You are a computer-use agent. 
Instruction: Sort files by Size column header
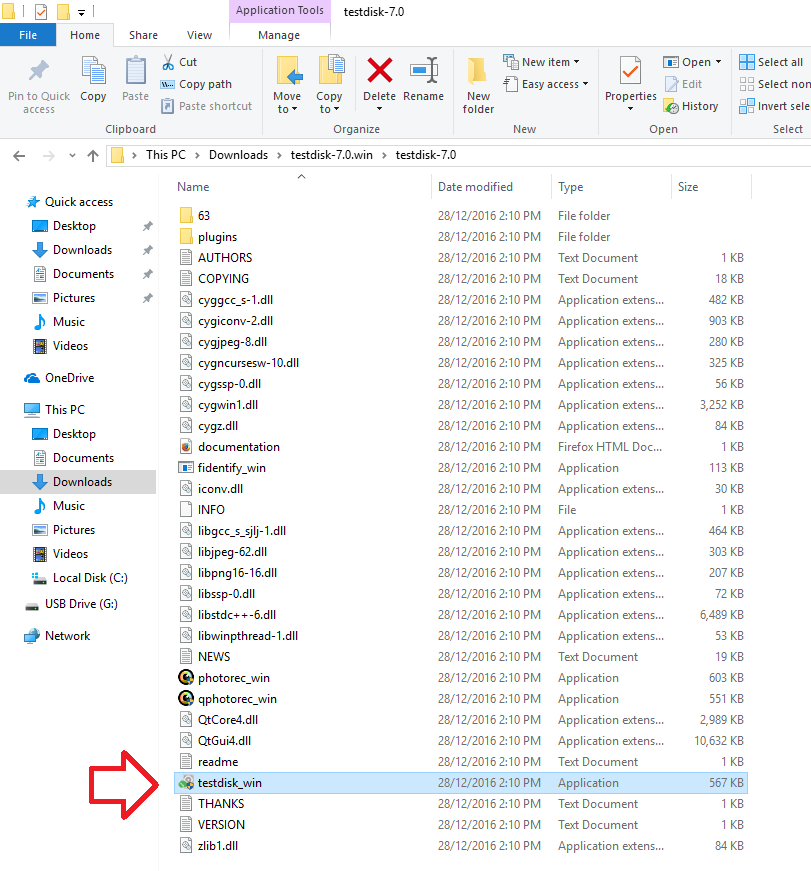(711, 187)
